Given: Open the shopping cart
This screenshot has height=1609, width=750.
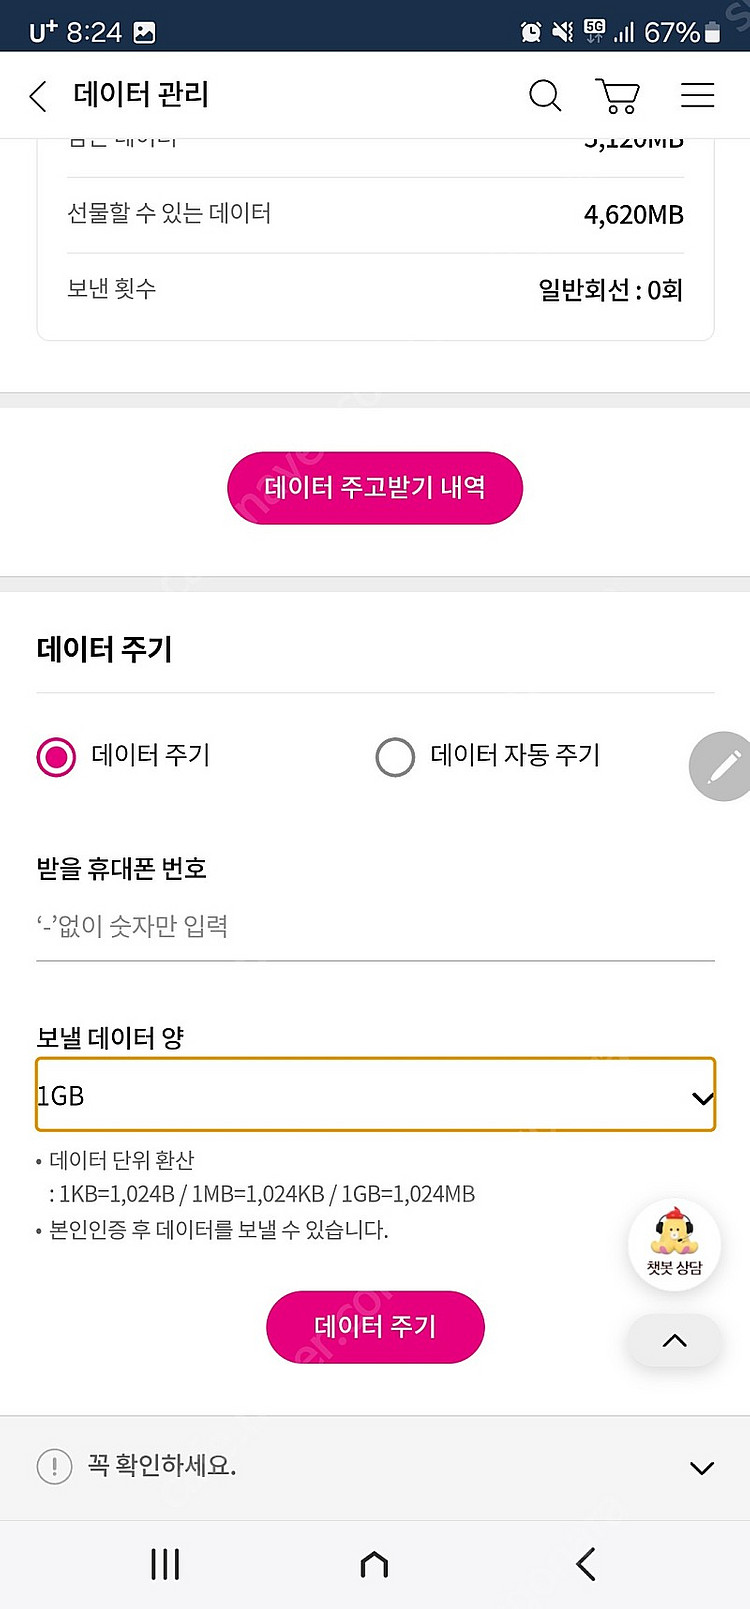Looking at the screenshot, I should (x=618, y=96).
